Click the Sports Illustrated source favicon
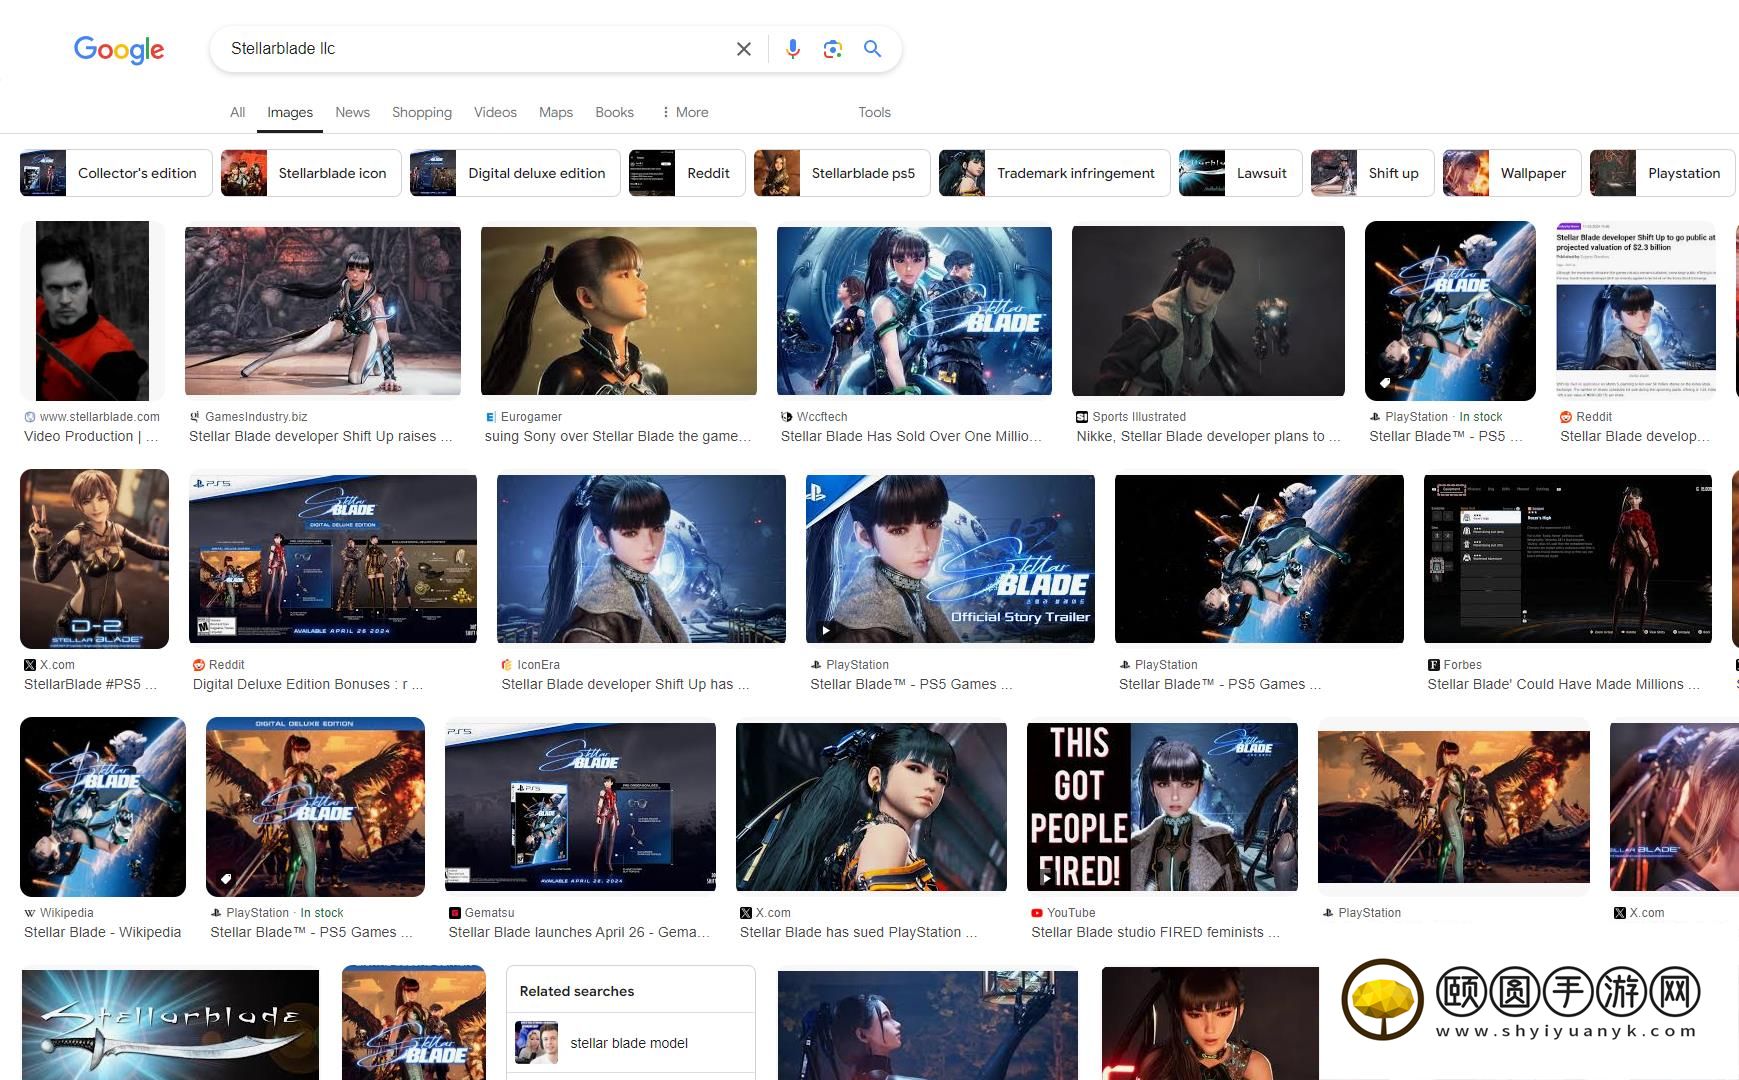Image resolution: width=1739 pixels, height=1080 pixels. pyautogui.click(x=1082, y=417)
